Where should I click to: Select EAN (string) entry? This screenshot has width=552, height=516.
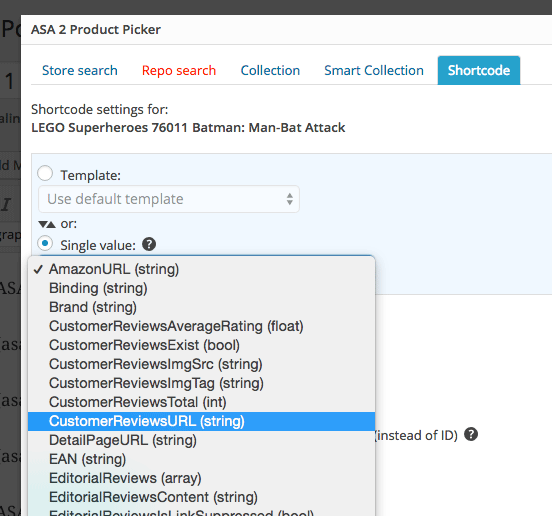pyautogui.click(x=201, y=459)
